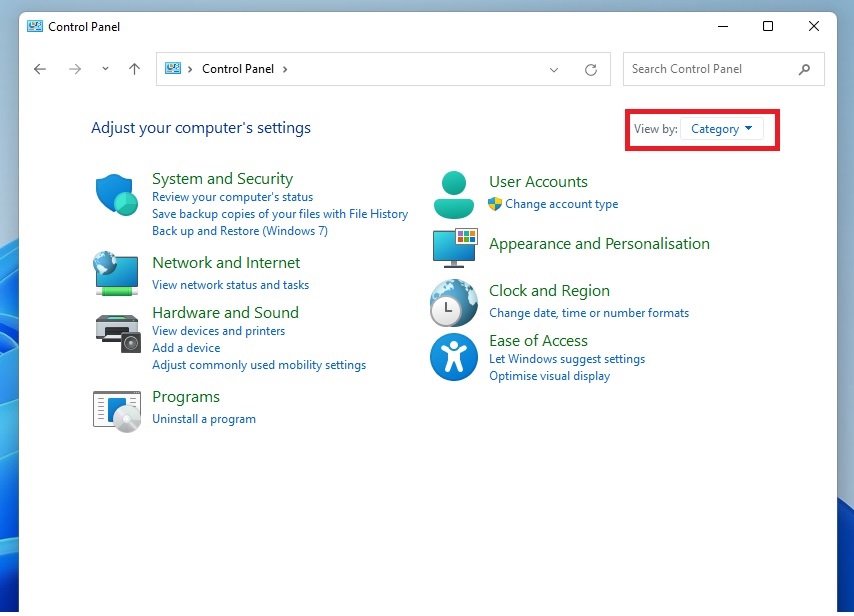Click the Hardware and Sound printer icon
This screenshot has width=854, height=616.
click(x=117, y=332)
